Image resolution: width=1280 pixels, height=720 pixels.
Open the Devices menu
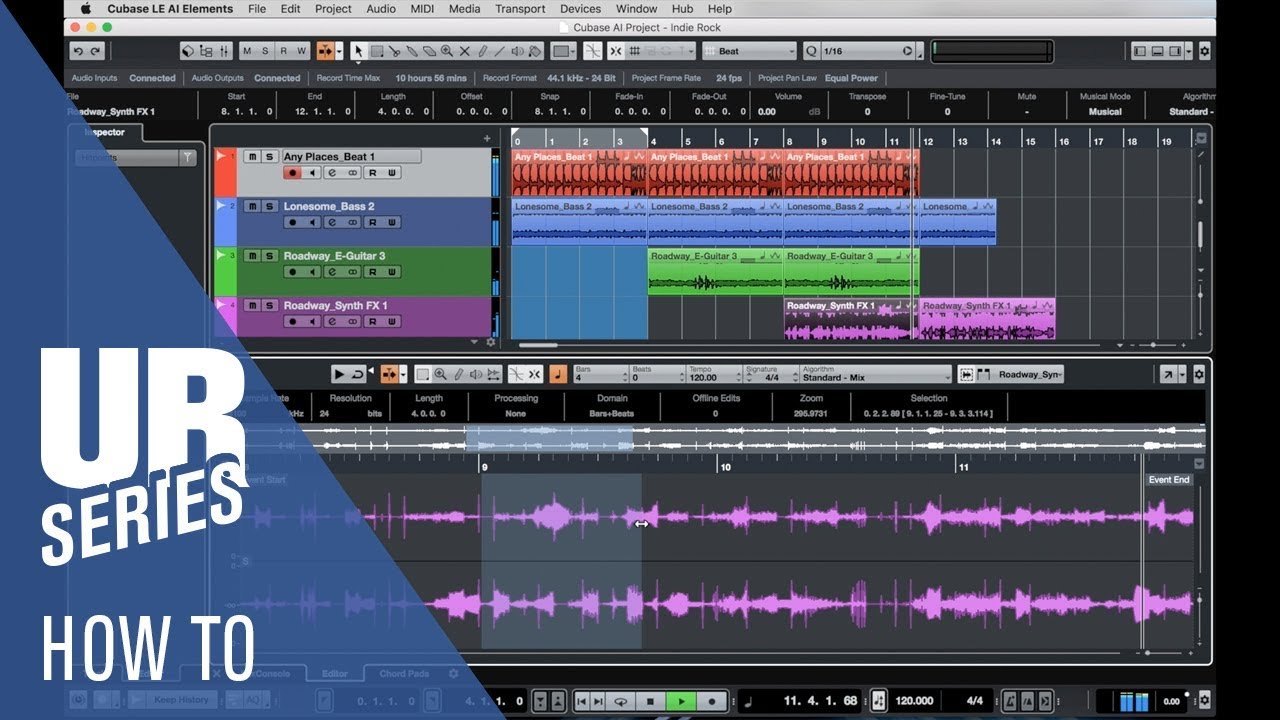tap(581, 9)
